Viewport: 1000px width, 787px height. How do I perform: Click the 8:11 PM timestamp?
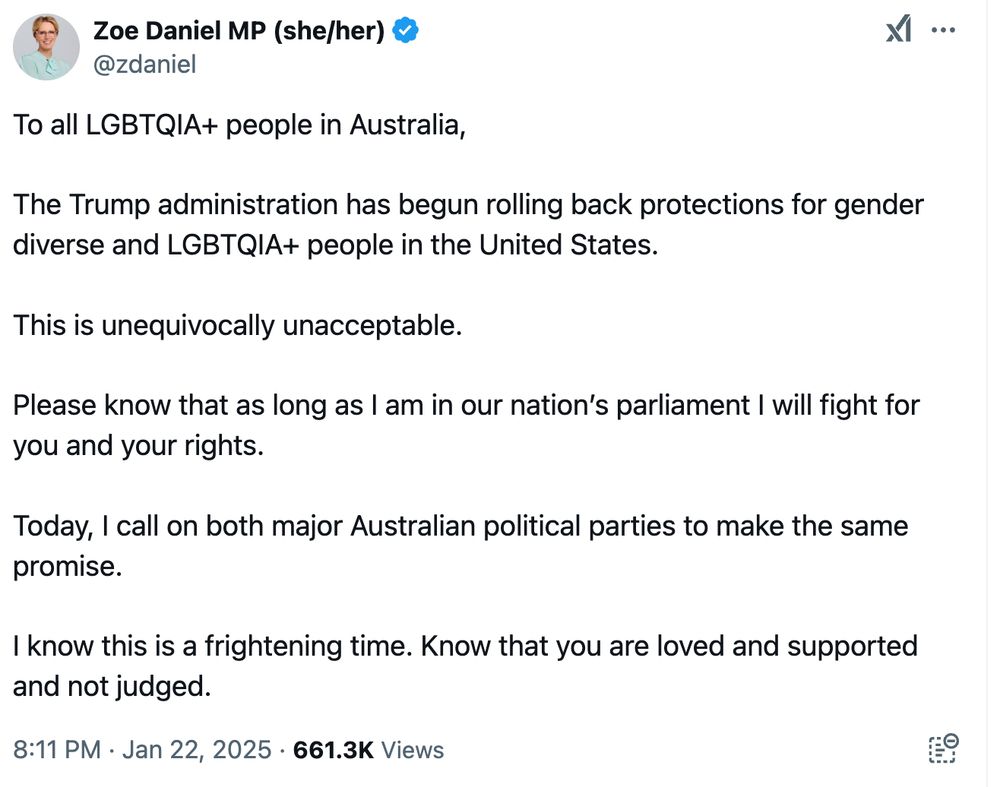(x=57, y=749)
